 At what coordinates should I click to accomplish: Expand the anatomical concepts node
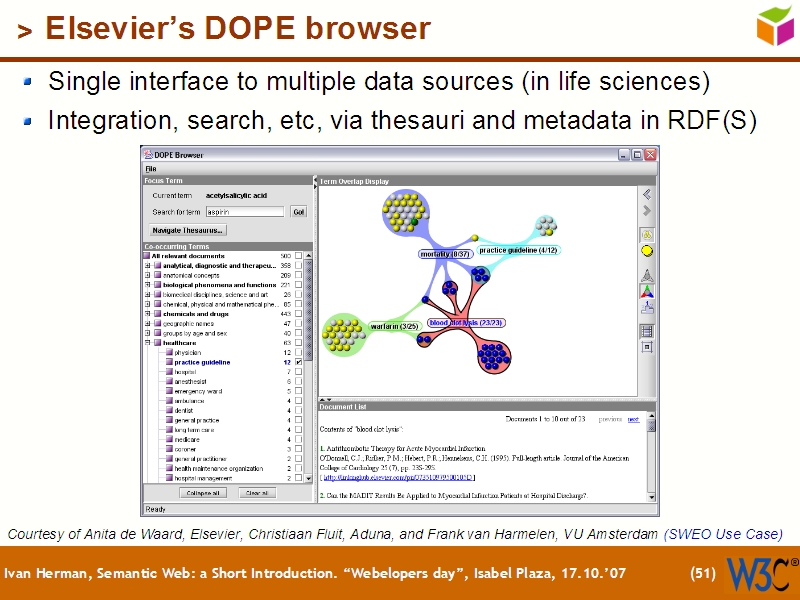[146, 276]
